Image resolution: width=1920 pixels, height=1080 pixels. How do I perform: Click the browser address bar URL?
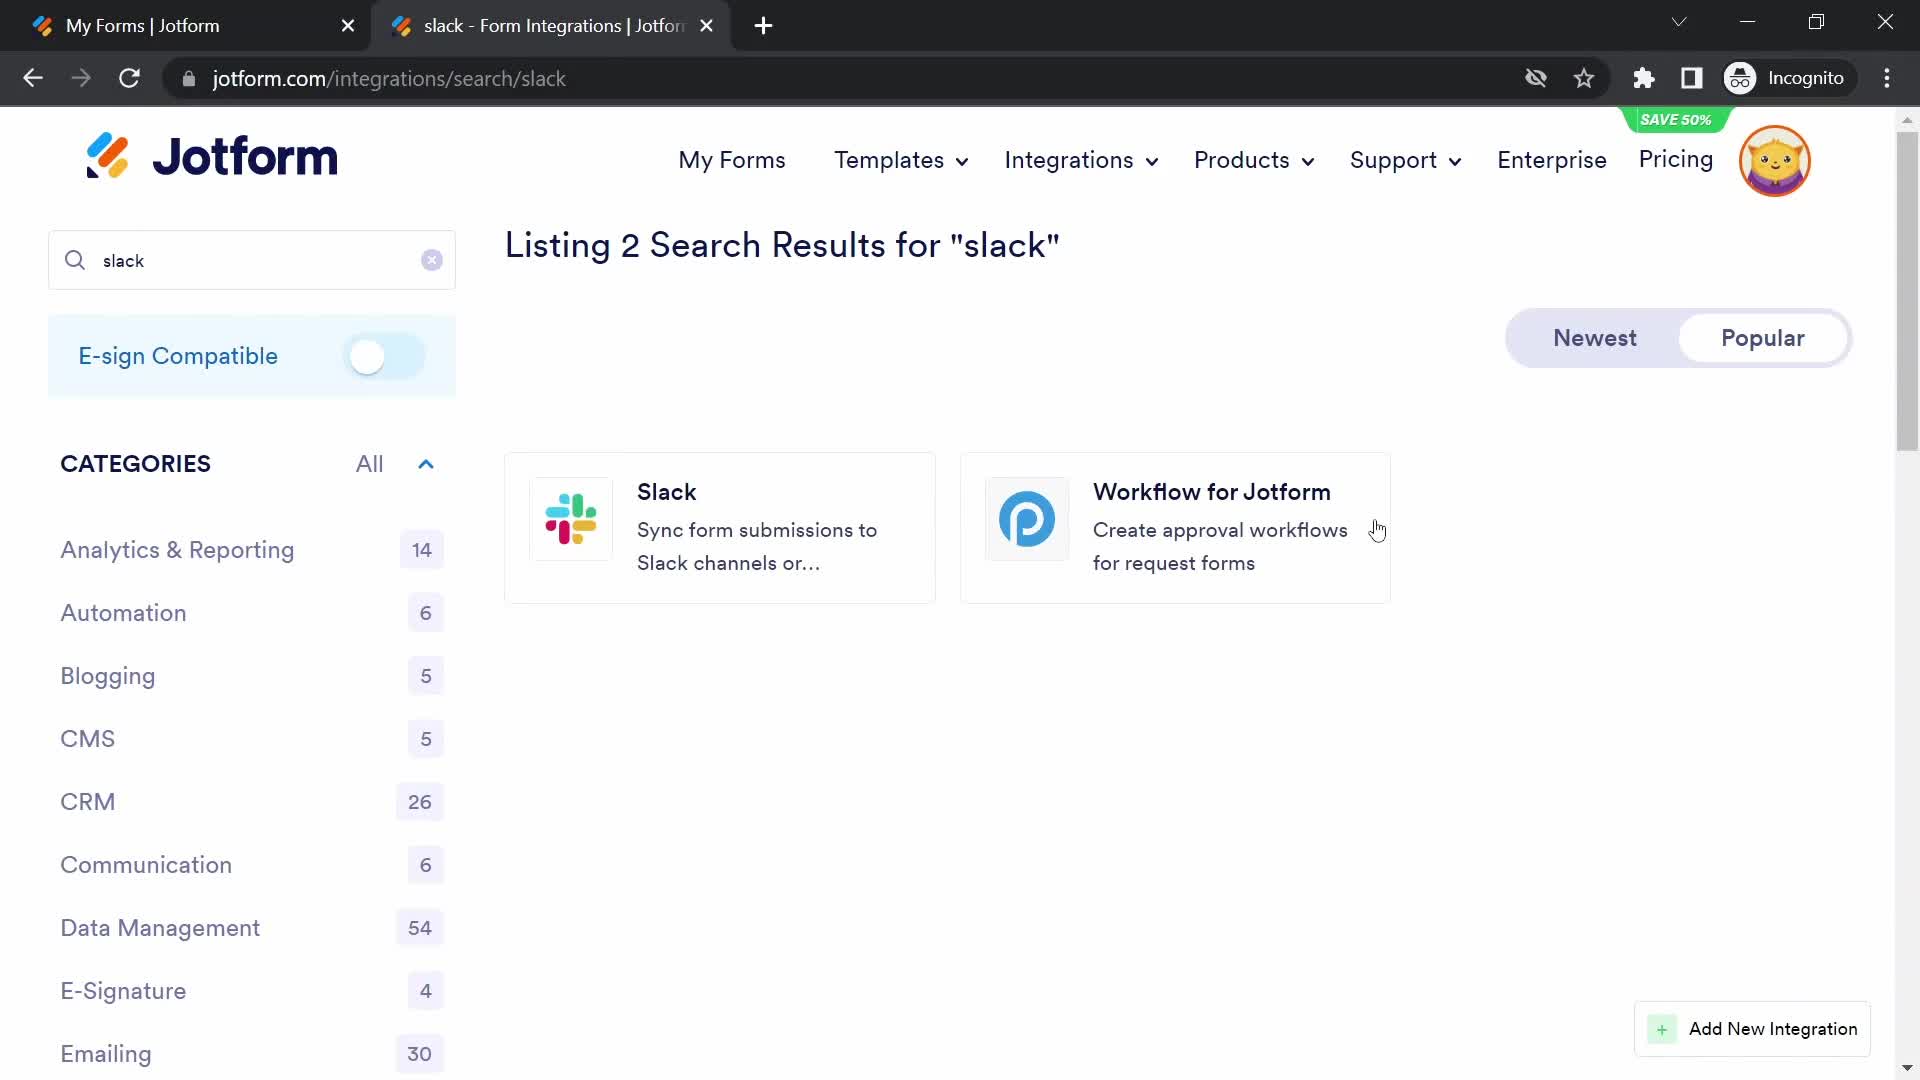point(389,78)
